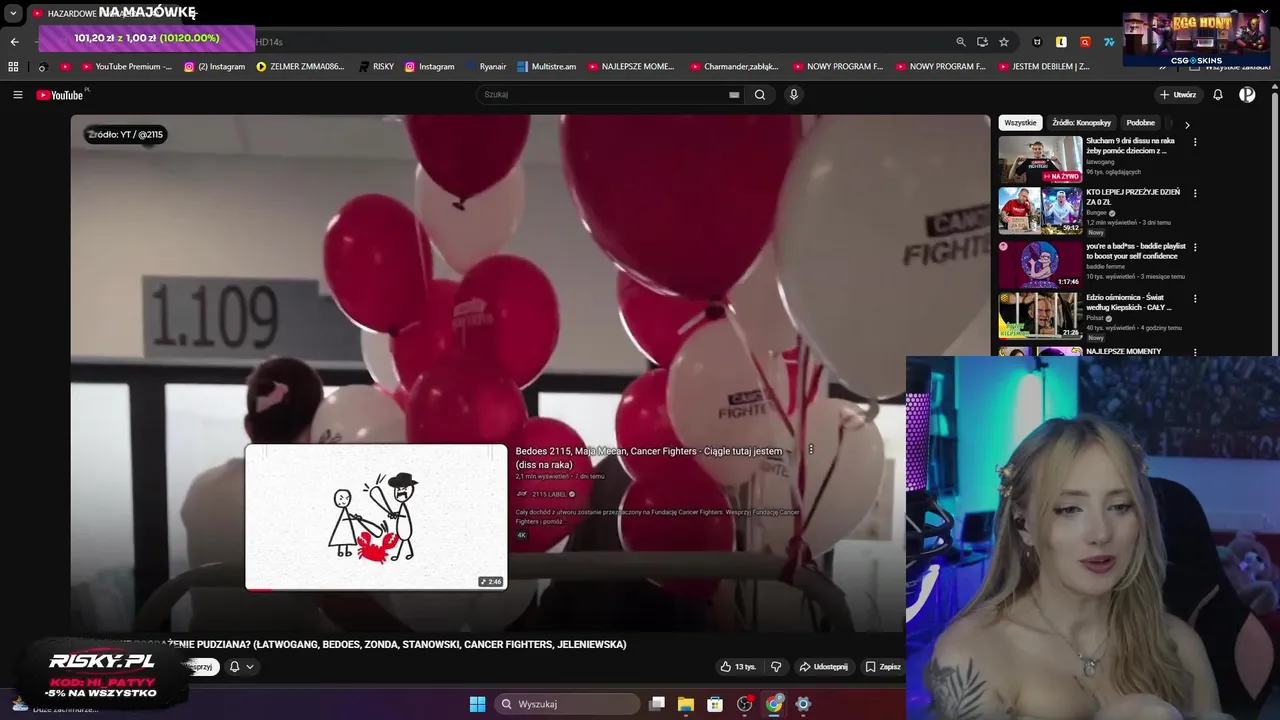Screen dimensions: 1280x720
Task: Click the Bungee channel name
Action: (x=1099, y=212)
